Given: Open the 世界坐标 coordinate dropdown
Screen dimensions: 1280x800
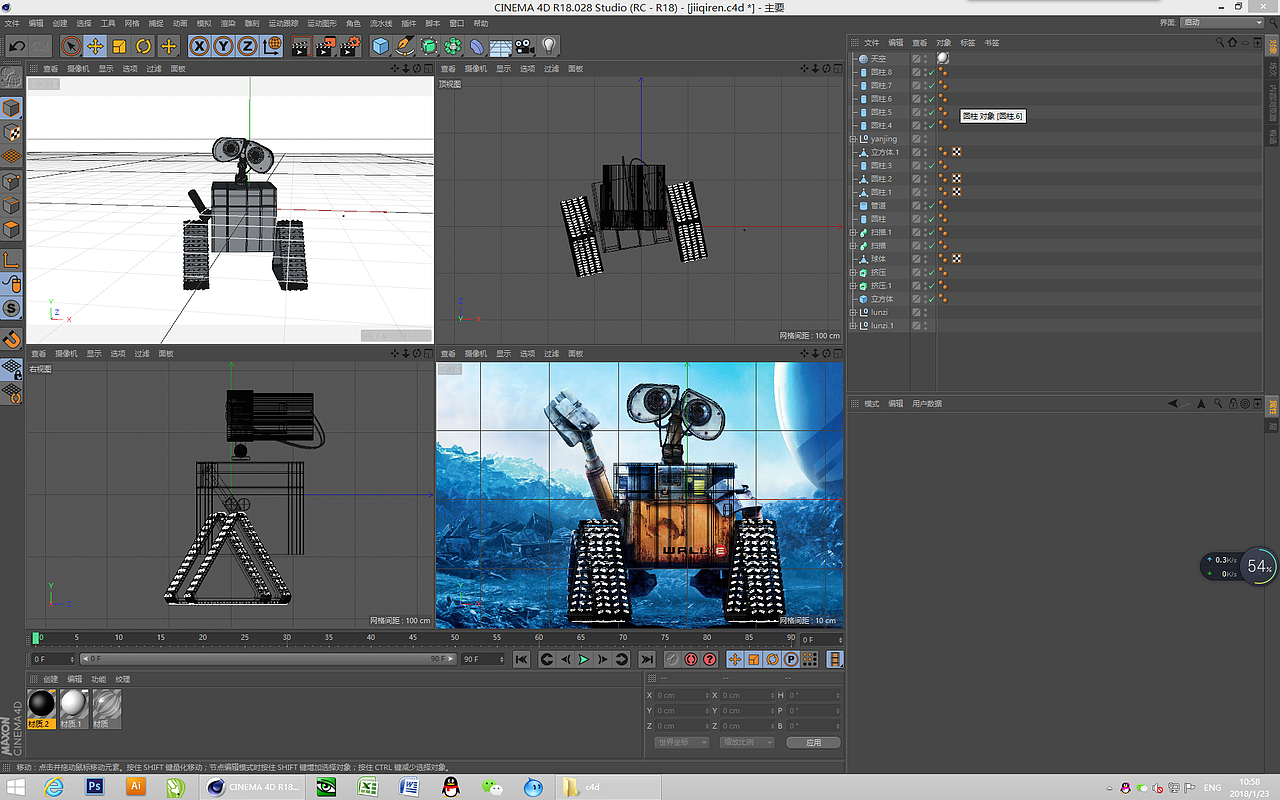Looking at the screenshot, I should pyautogui.click(x=681, y=742).
